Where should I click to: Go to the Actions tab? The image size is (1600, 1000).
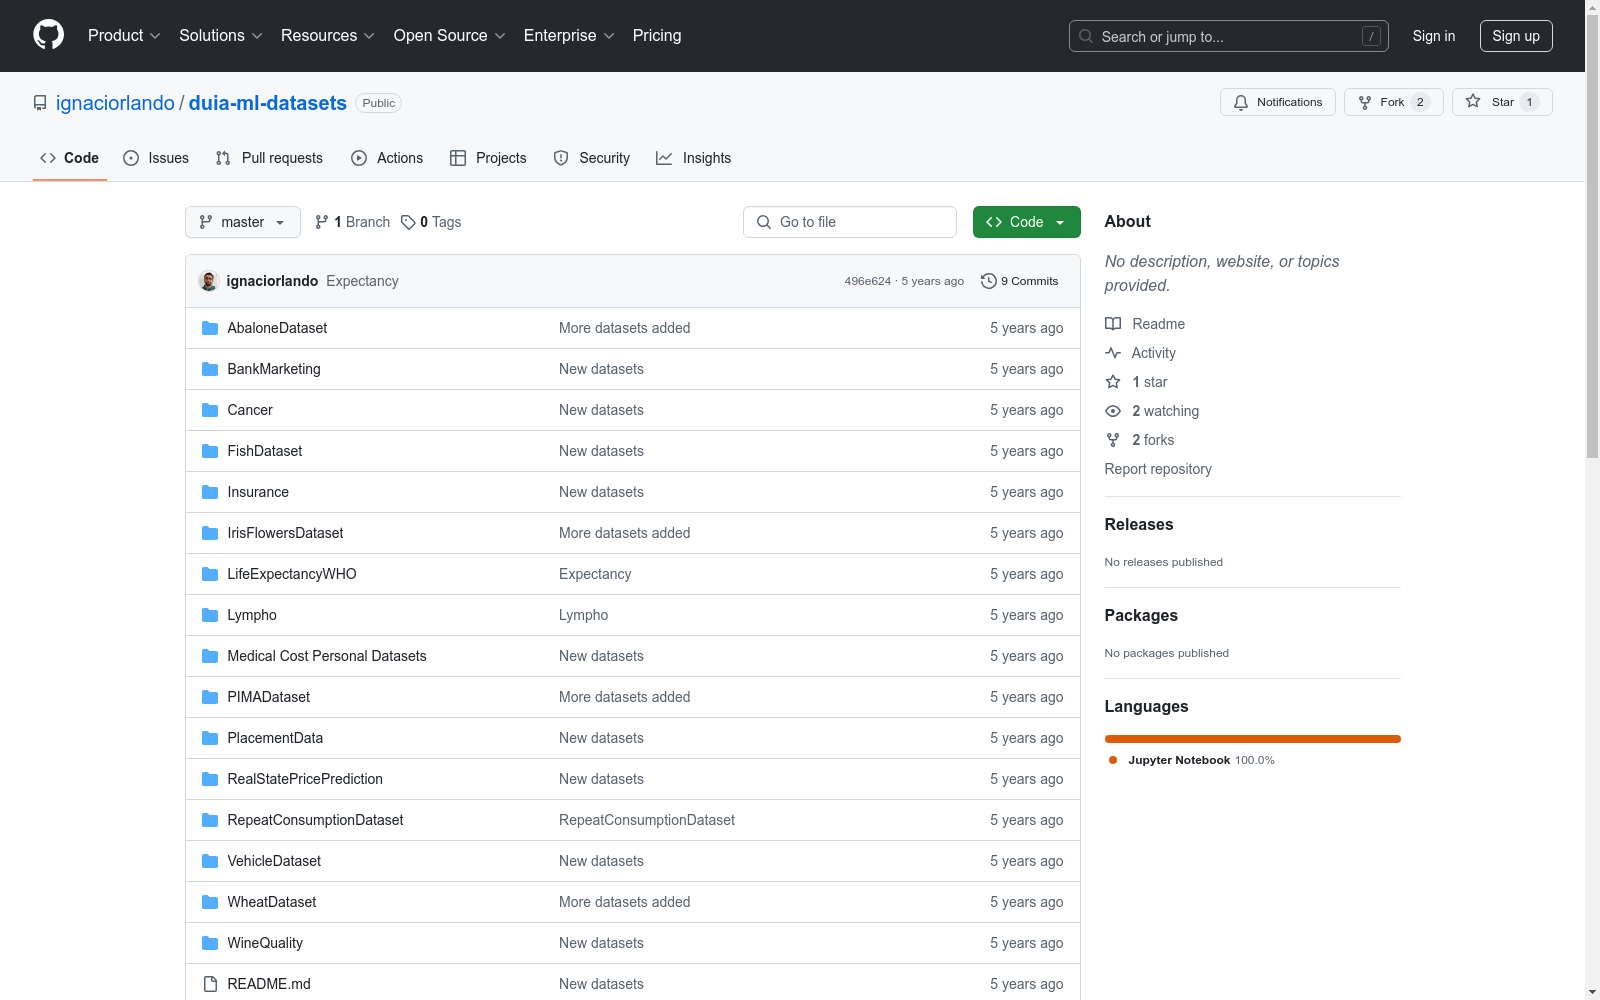387,158
